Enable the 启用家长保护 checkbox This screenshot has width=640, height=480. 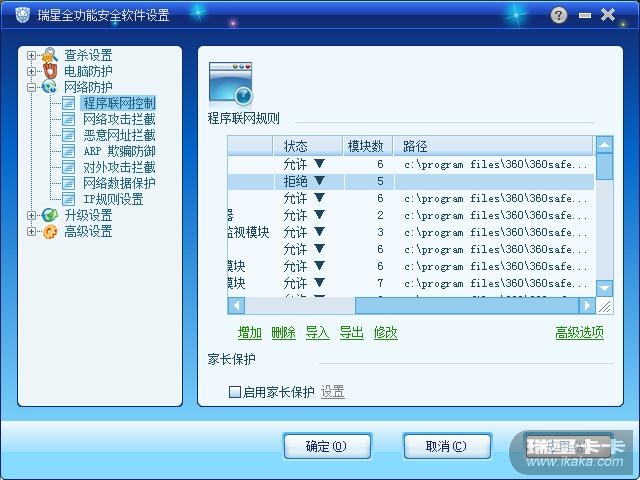pos(235,392)
